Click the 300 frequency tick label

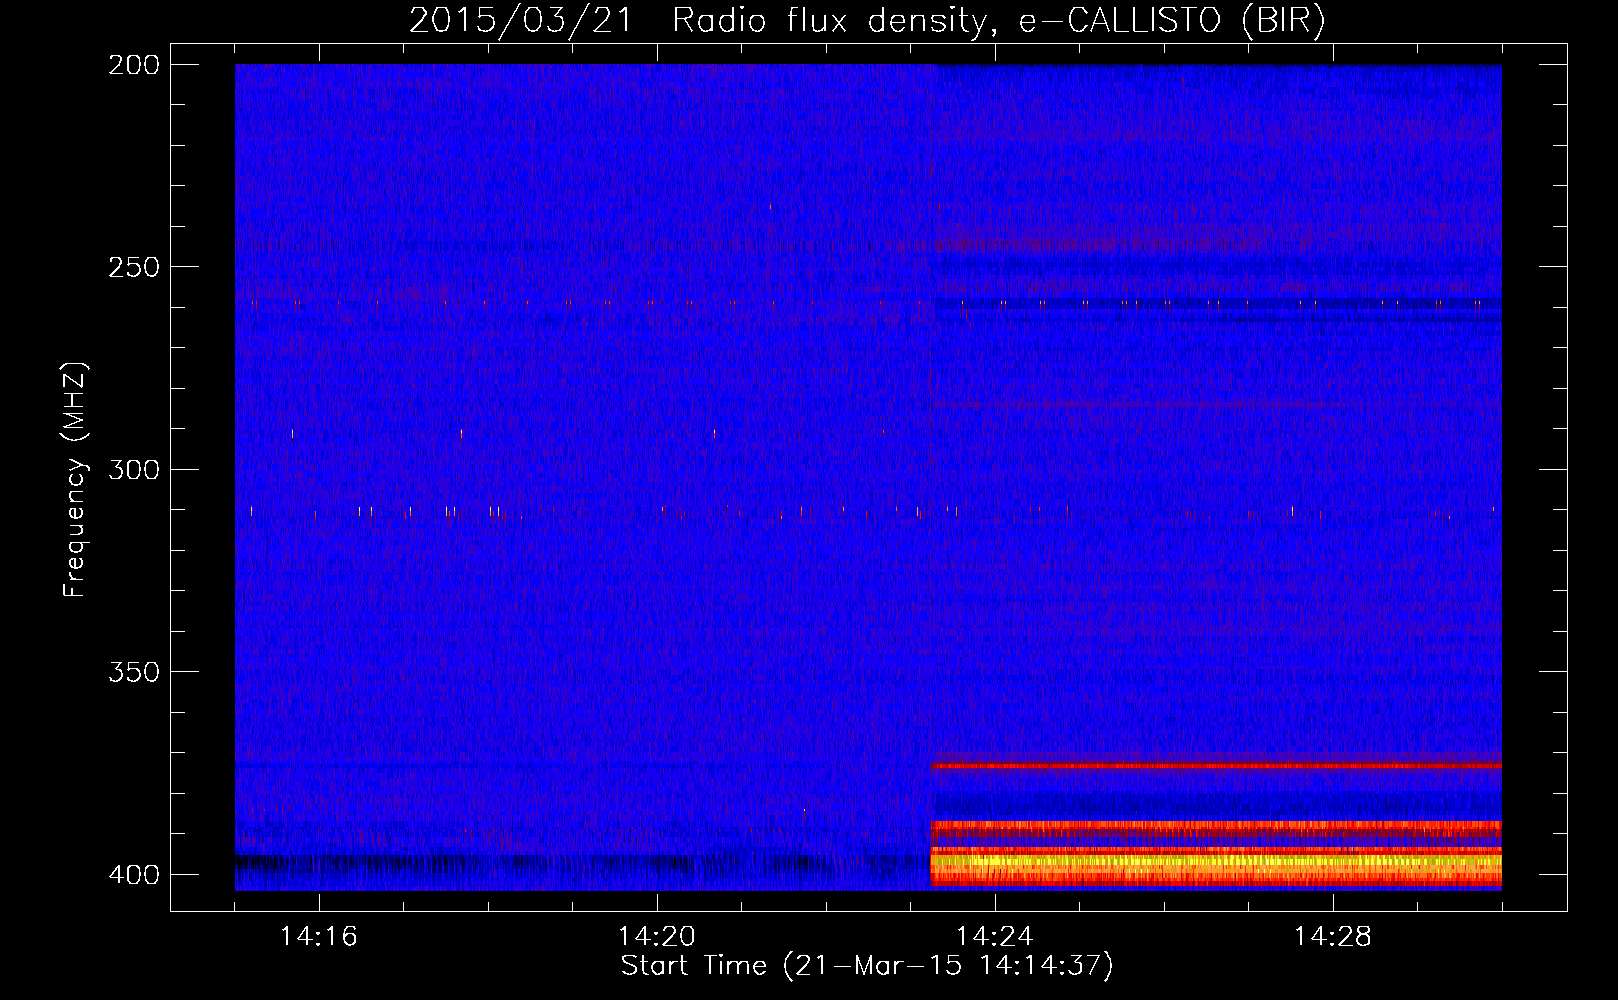tap(133, 469)
